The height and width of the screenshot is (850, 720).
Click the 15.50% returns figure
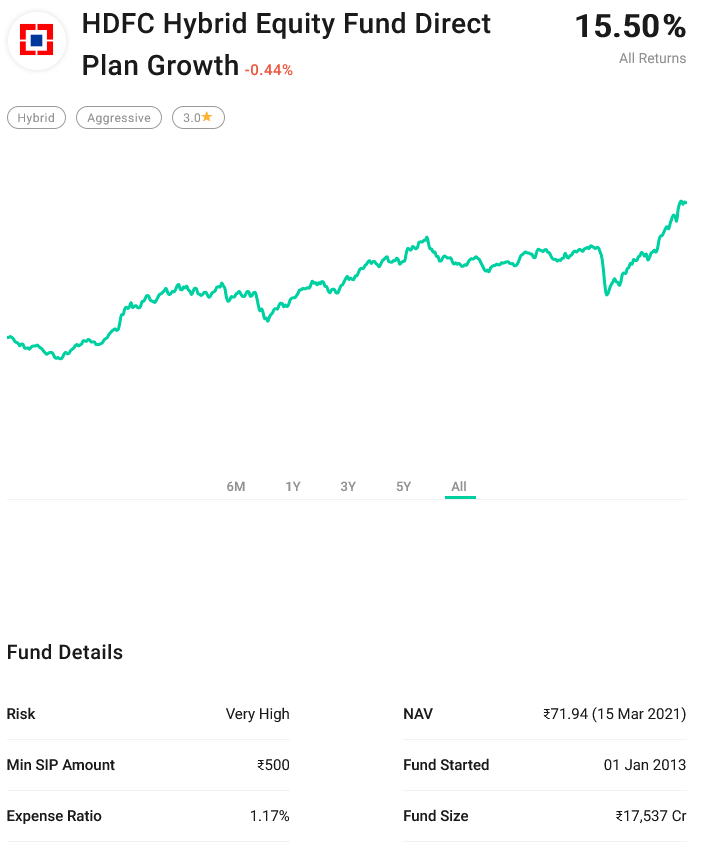630,27
